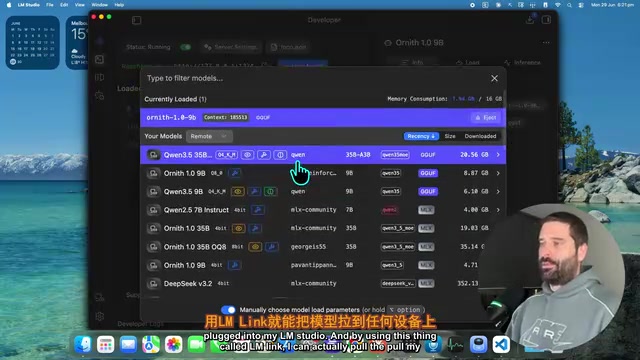This screenshot has width=640, height=360.
Task: Select the DeepSeek v3.2 model name
Action: click(x=188, y=283)
